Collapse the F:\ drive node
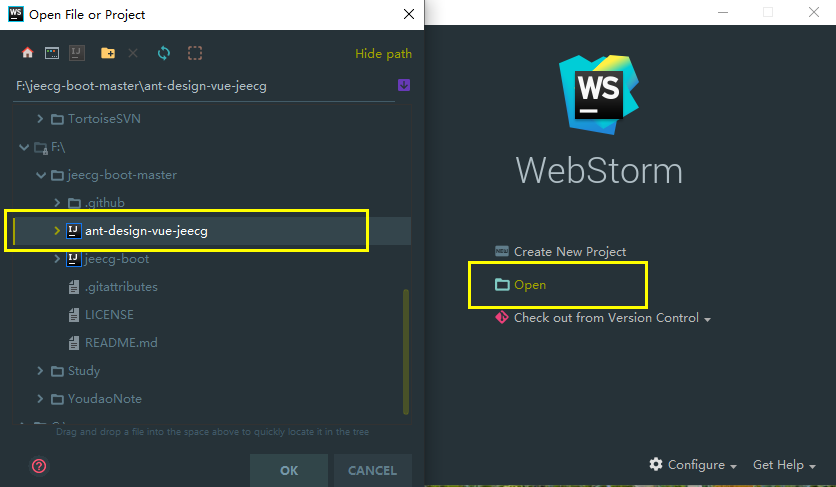 (x=23, y=147)
